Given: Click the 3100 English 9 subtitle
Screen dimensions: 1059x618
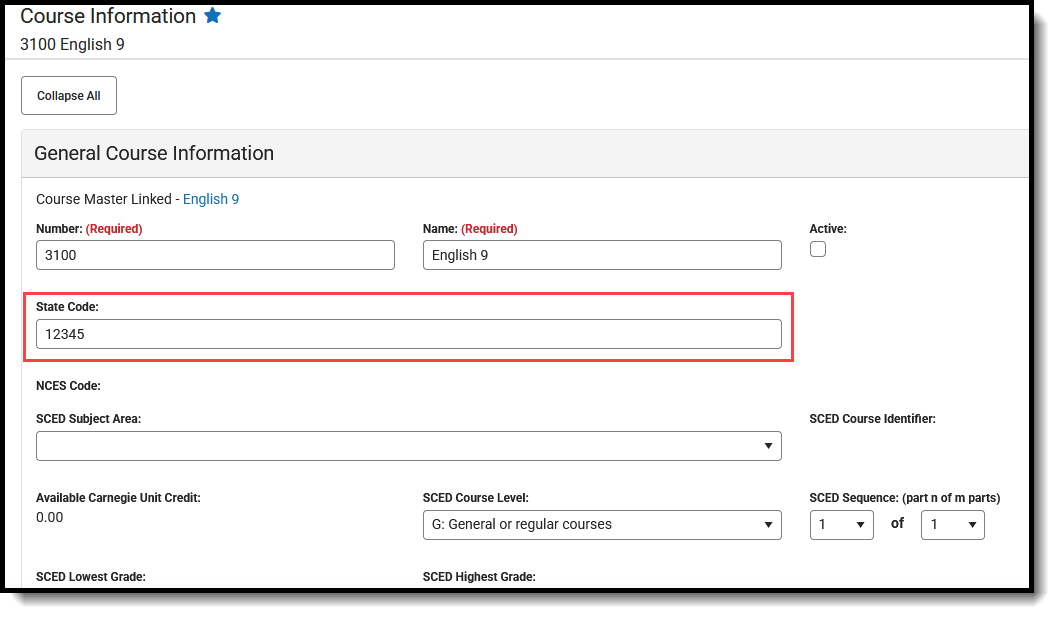Looking at the screenshot, I should pyautogui.click(x=72, y=44).
